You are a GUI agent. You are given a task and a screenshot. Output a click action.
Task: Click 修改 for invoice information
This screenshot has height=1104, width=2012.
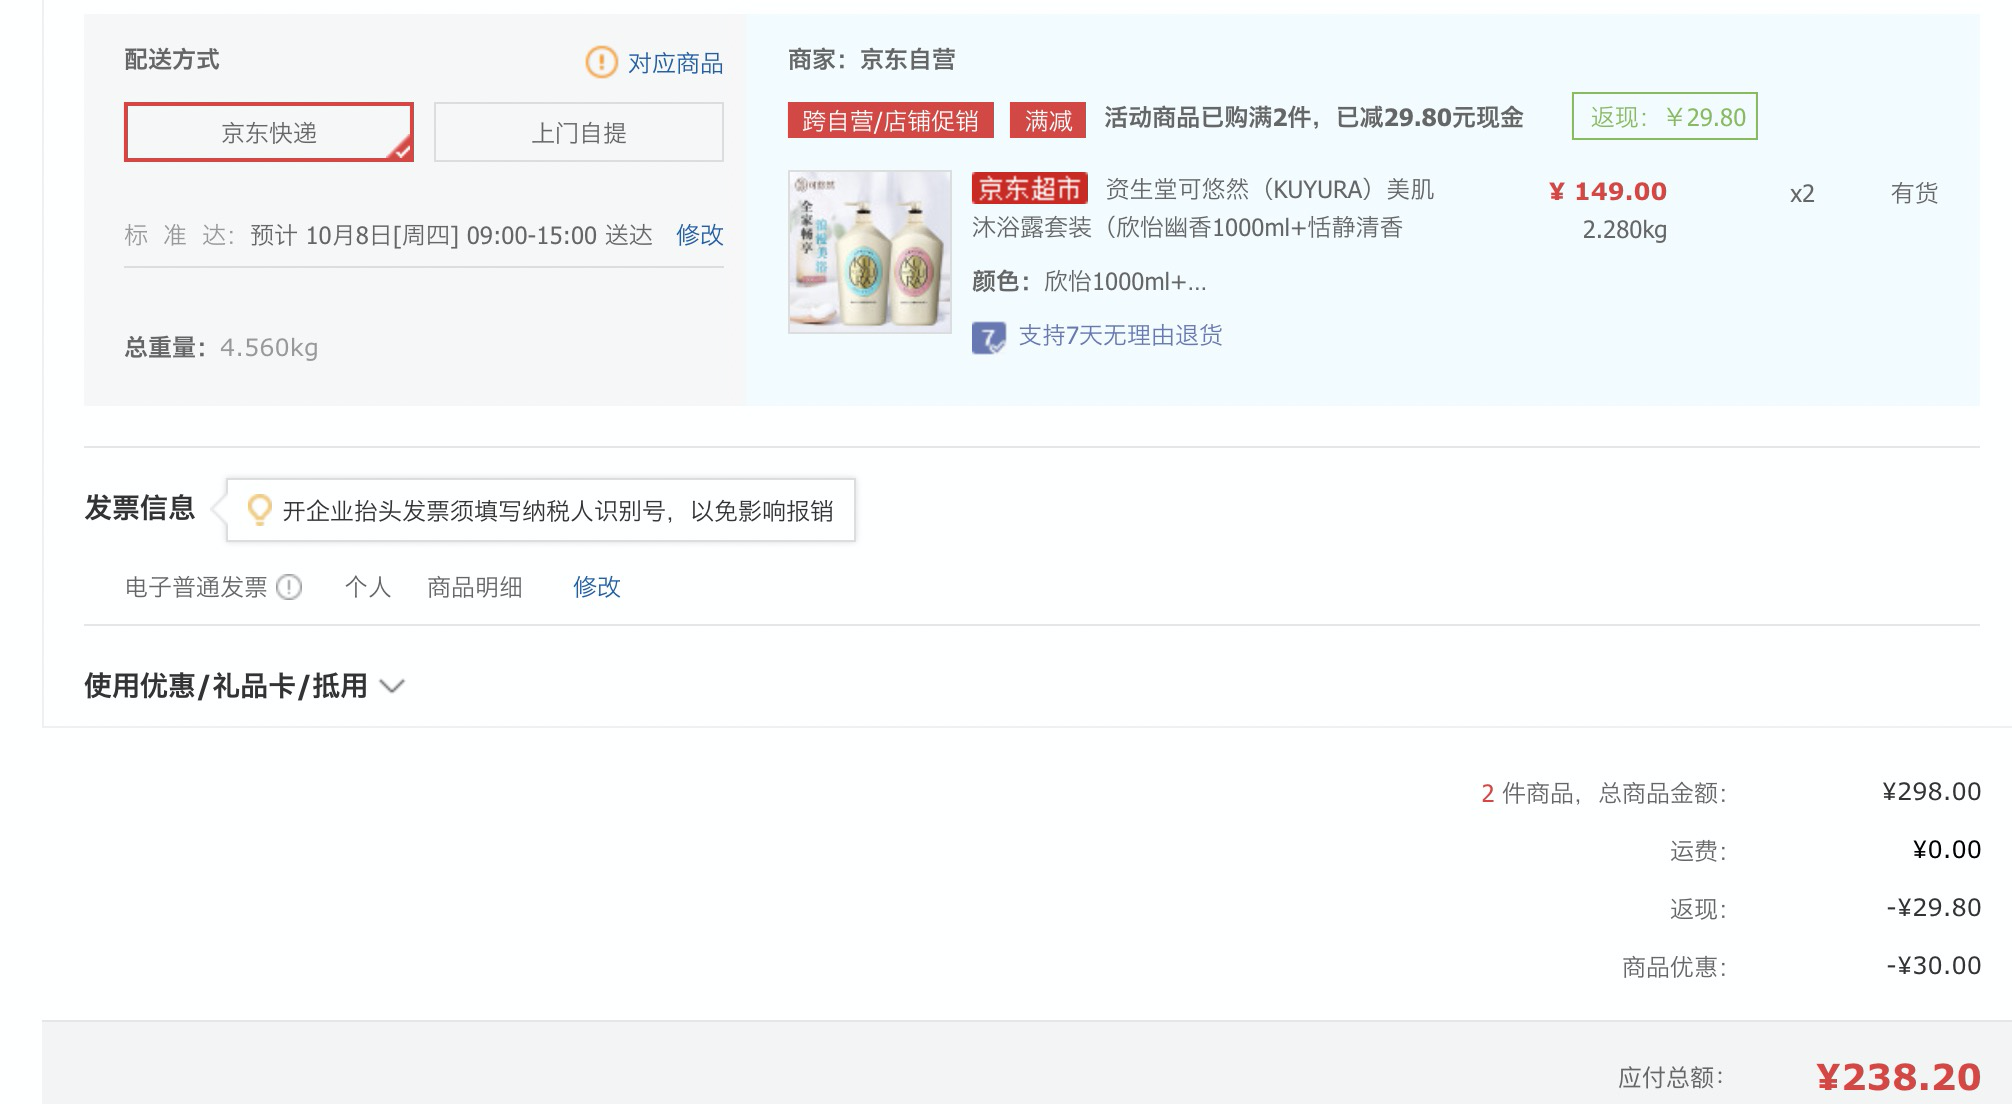tap(597, 587)
